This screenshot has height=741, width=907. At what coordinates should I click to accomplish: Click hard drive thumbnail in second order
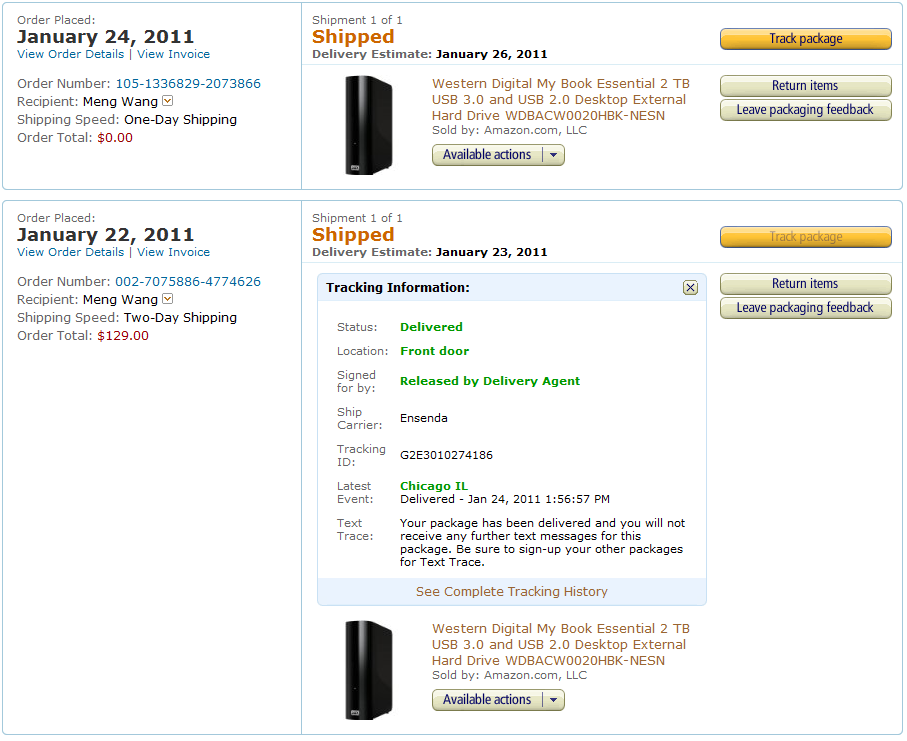367,669
